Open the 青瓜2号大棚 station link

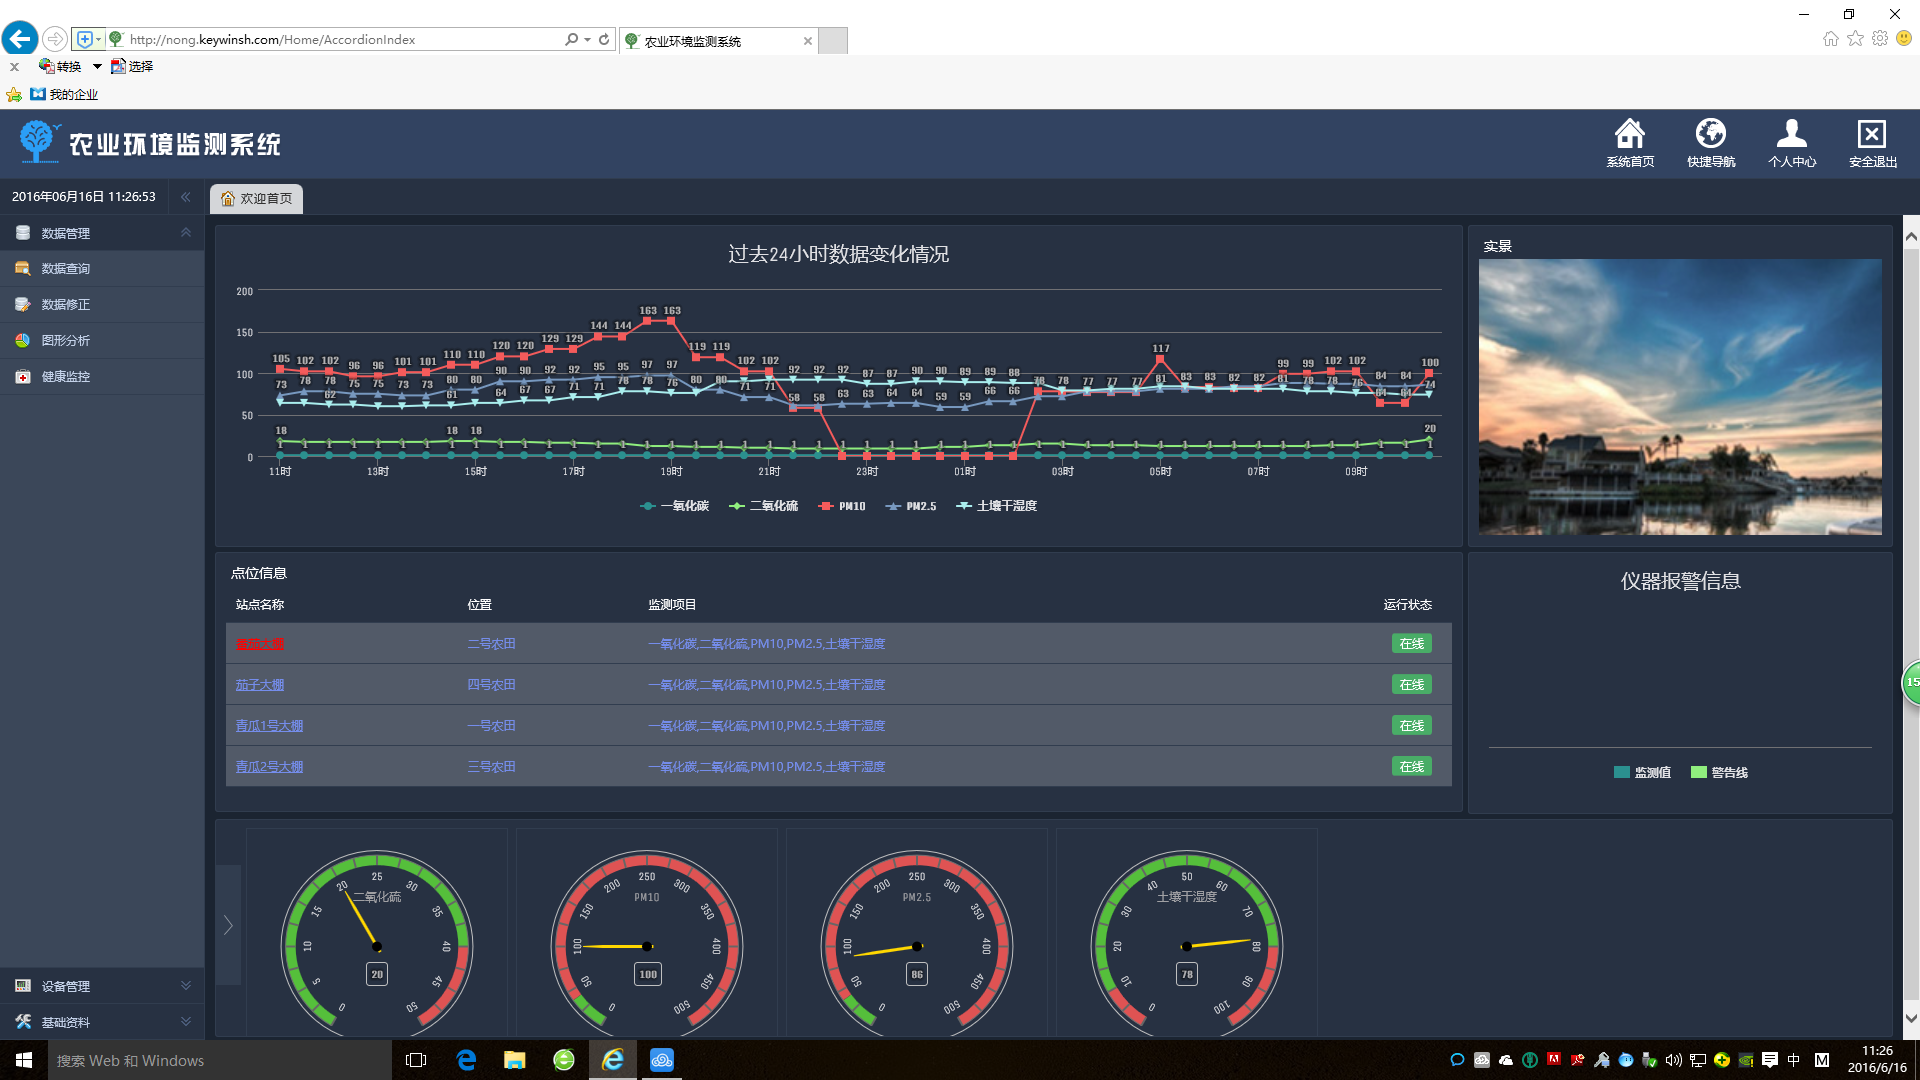[269, 767]
